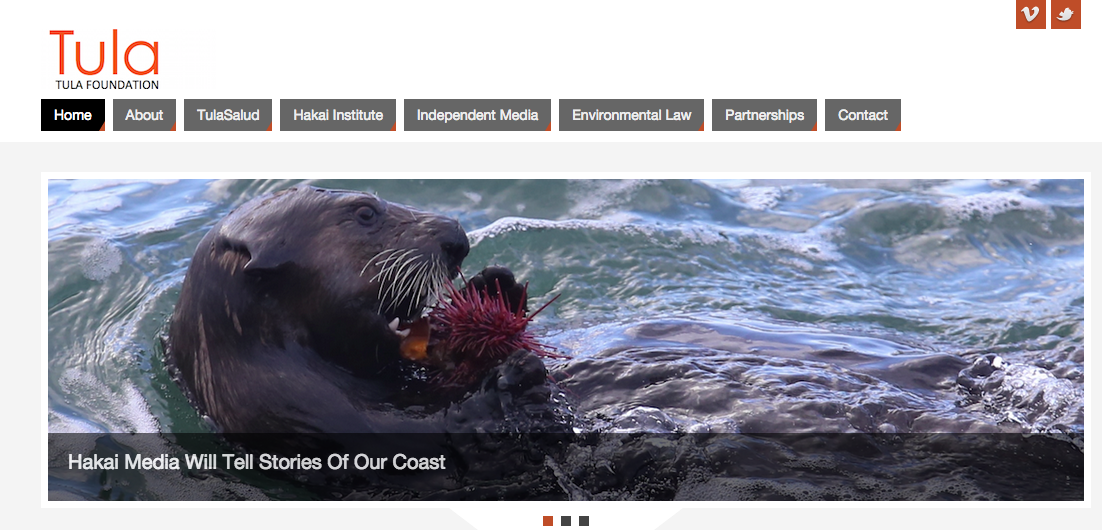Go to the Home menu item
The image size is (1102, 530).
tap(73, 115)
